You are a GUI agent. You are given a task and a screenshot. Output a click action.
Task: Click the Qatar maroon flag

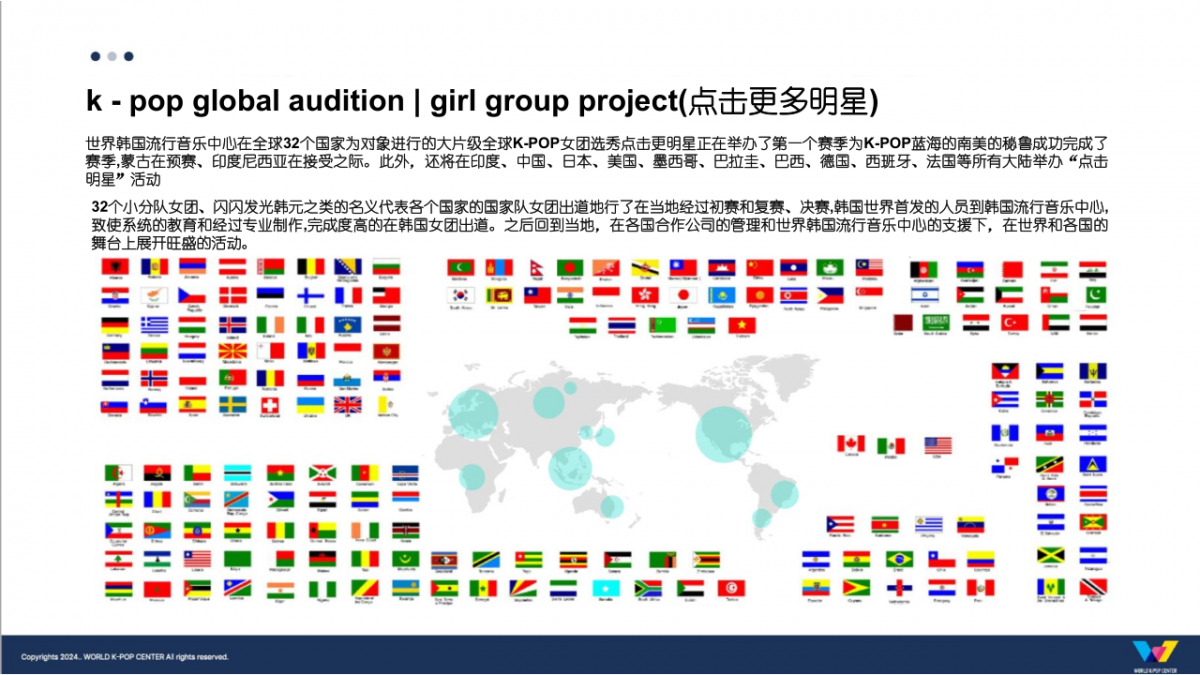[903, 322]
